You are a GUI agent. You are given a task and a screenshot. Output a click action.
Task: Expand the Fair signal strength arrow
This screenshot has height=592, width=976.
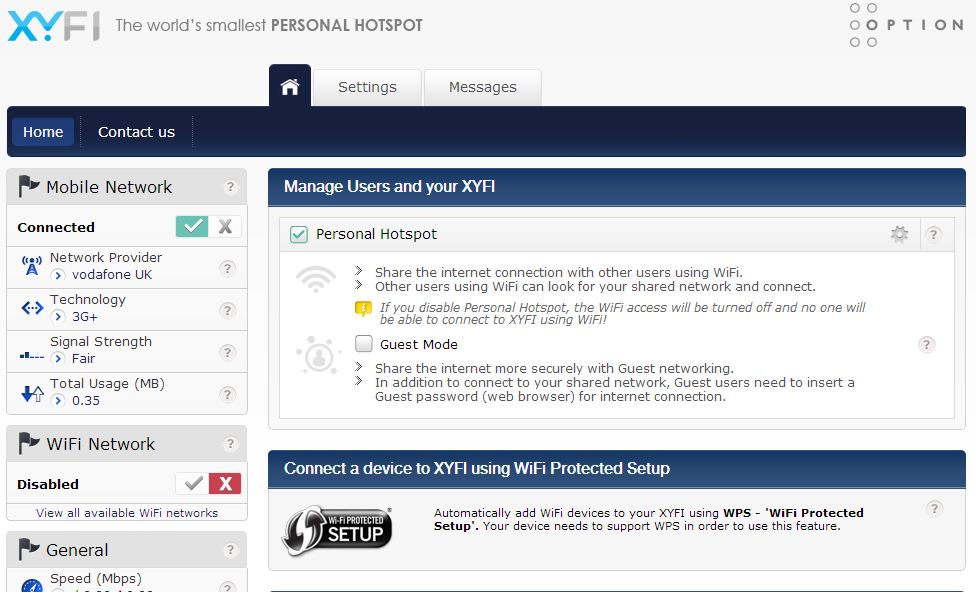click(58, 358)
